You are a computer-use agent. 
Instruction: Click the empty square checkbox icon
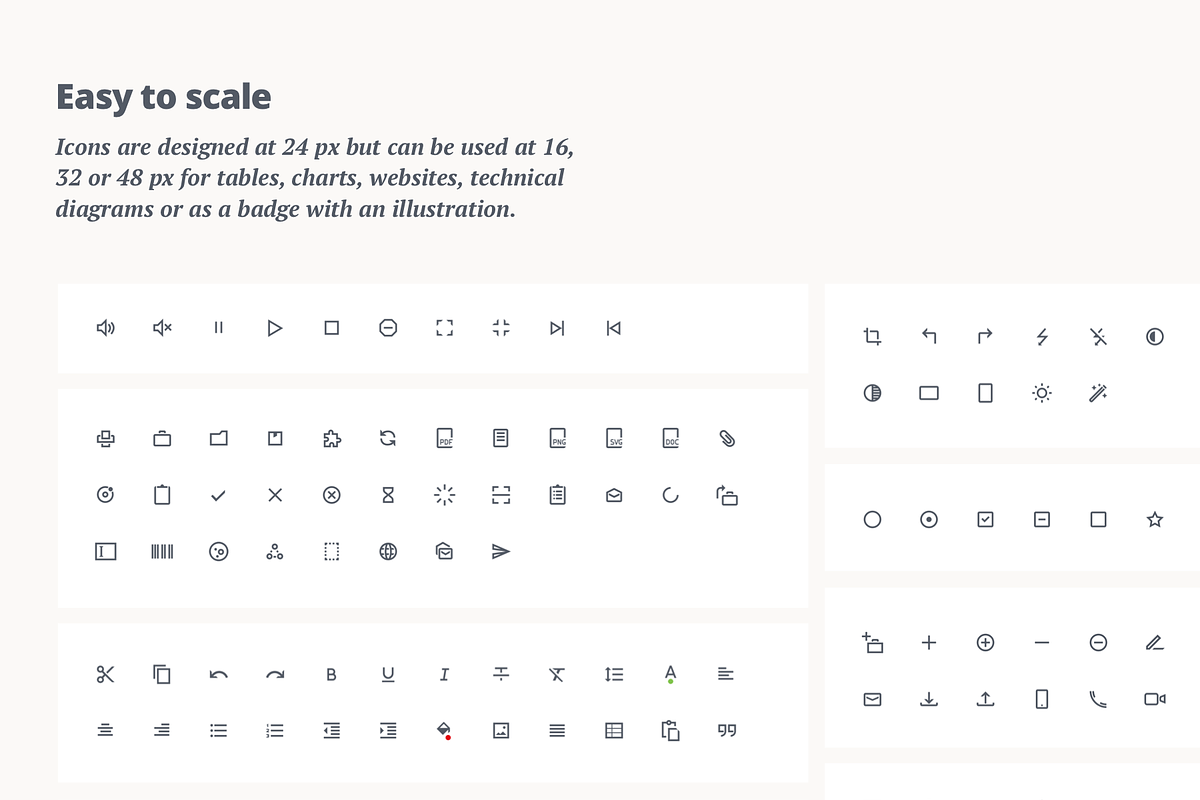click(x=1098, y=519)
